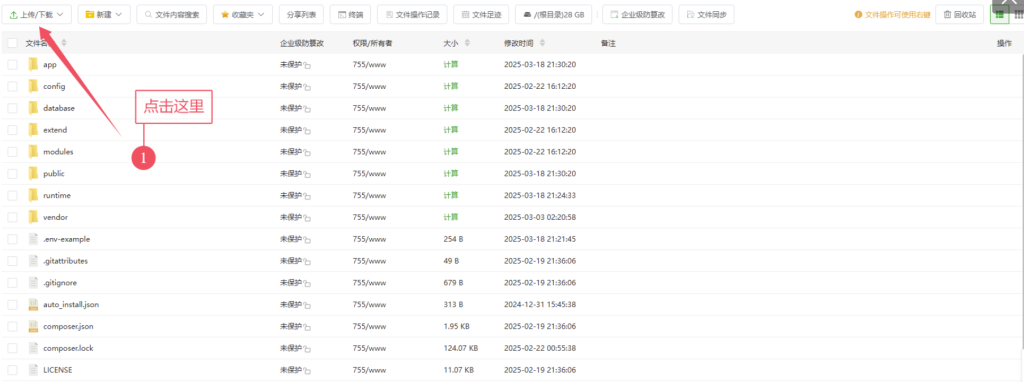Click the .gitignore file icon

tap(34, 283)
